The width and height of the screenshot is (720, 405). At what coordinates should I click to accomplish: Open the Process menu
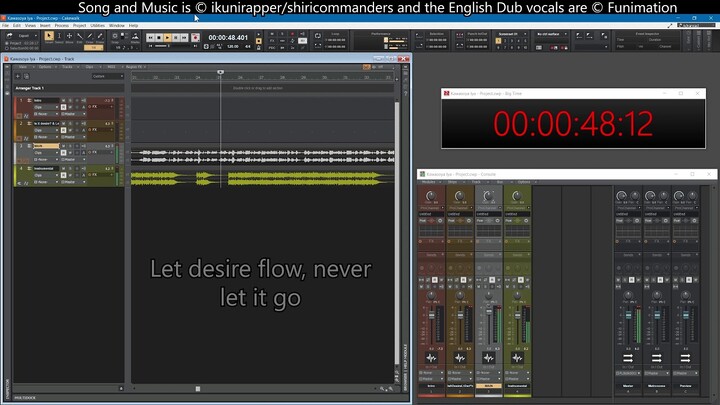tap(61, 25)
